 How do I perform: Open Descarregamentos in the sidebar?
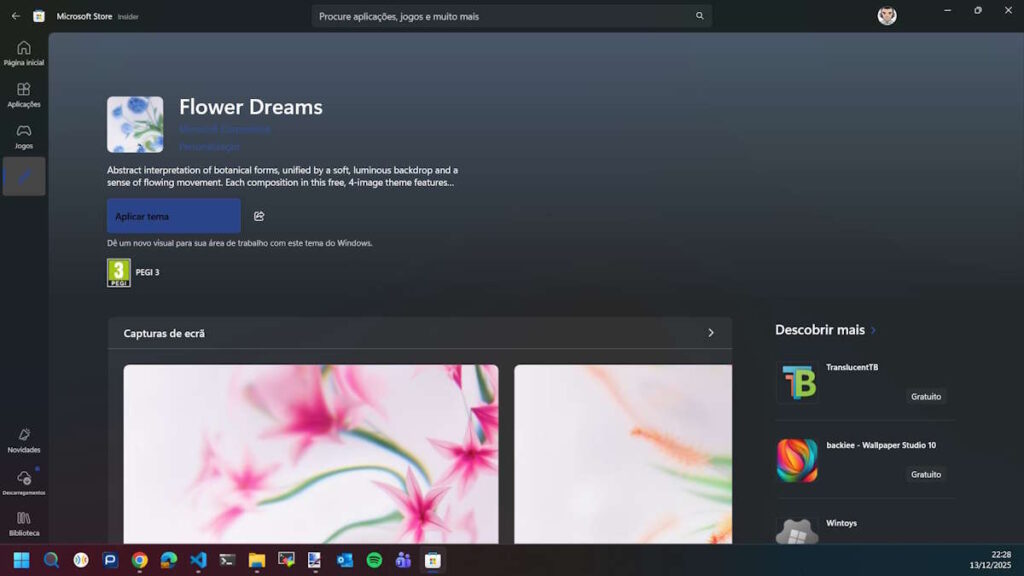pos(23,483)
